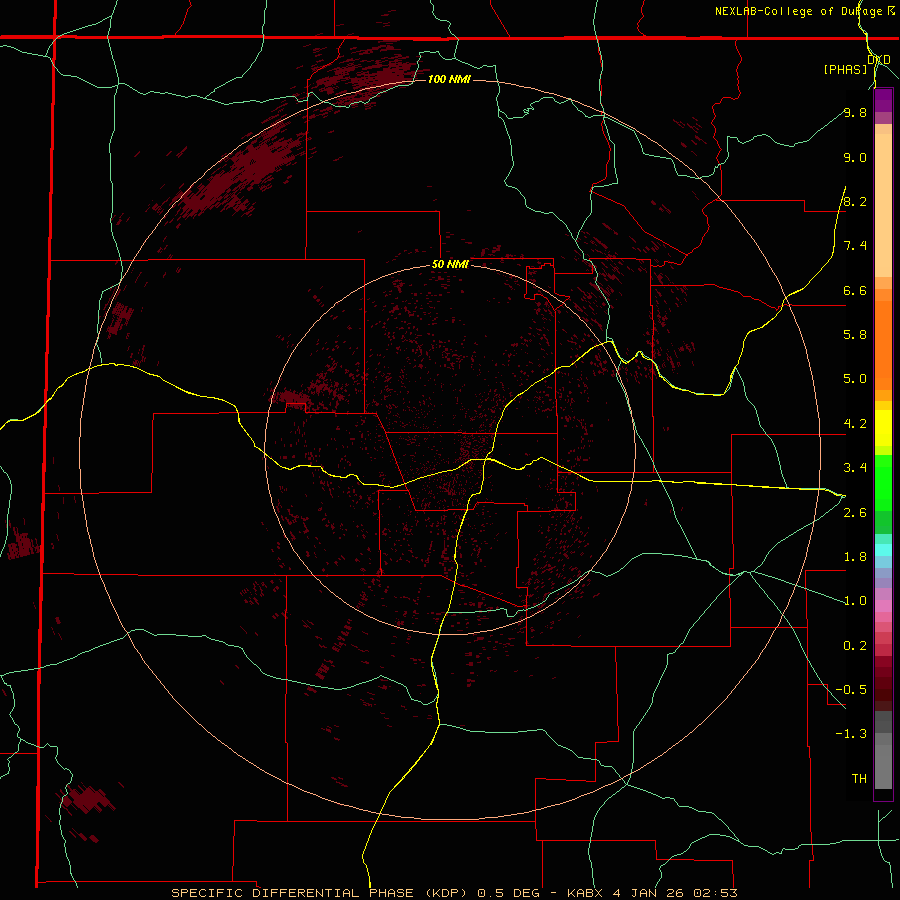The width and height of the screenshot is (900, 900).
Task: Pick the gray bottom segment of the color bar
Action: (x=883, y=766)
